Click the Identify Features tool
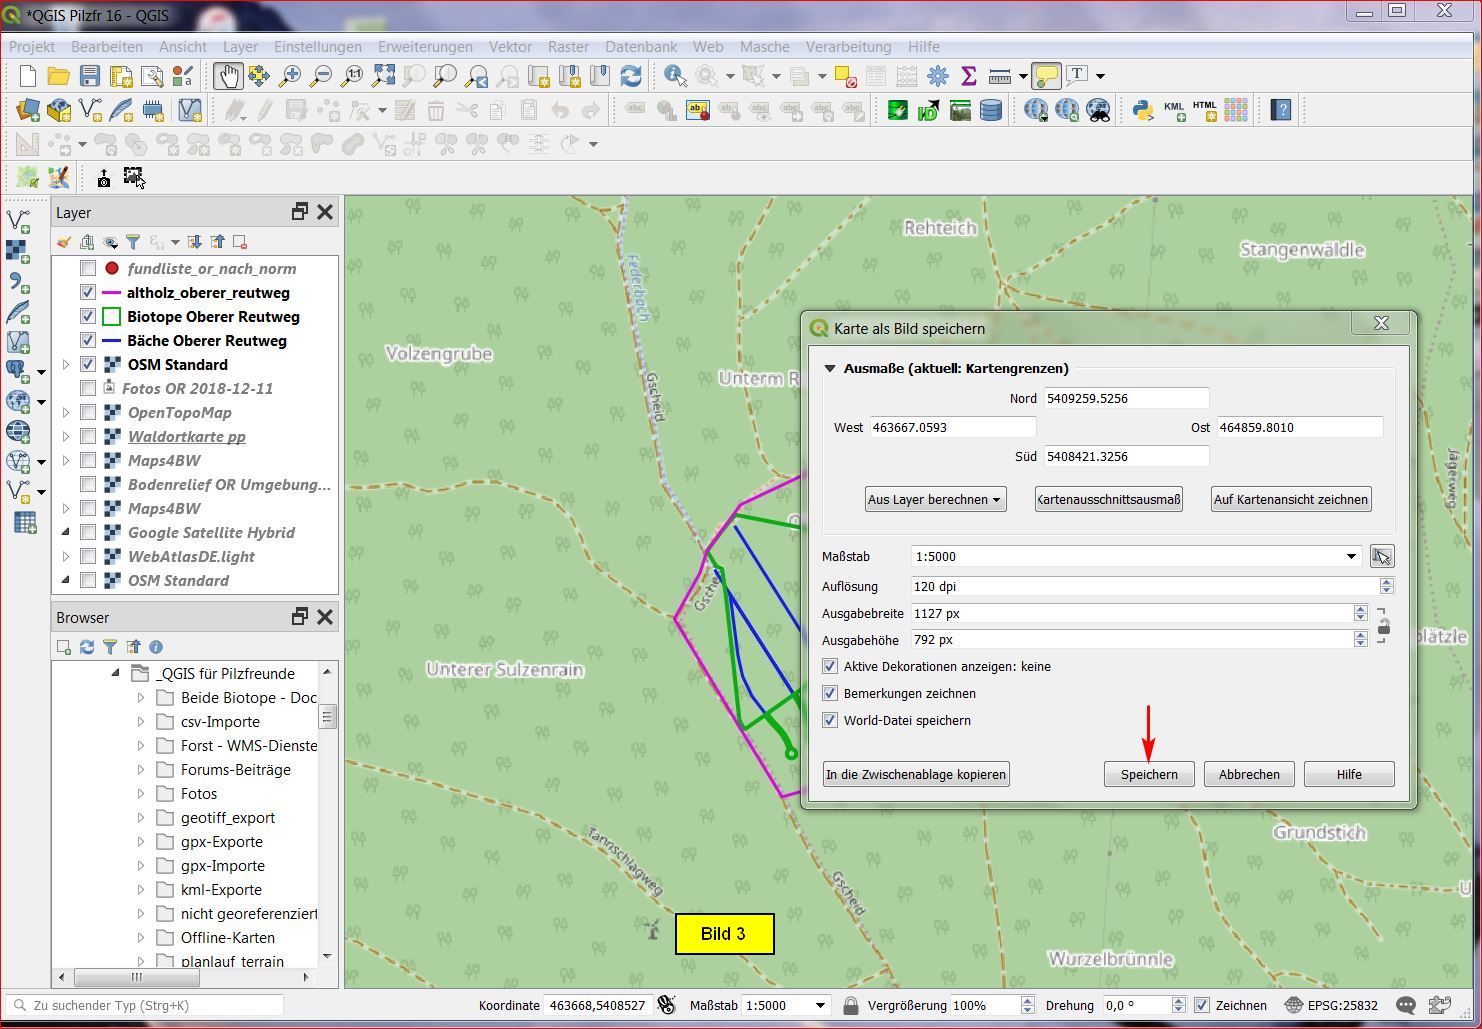 (674, 76)
